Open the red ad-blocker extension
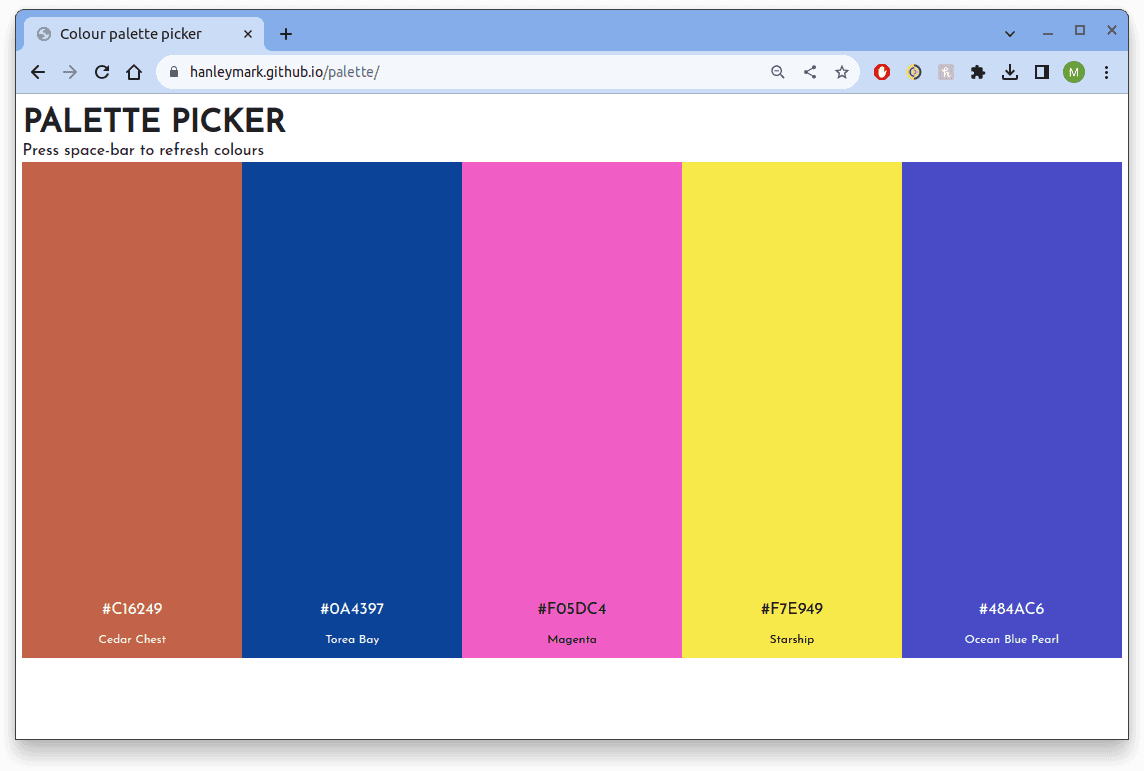1144x771 pixels. click(882, 71)
